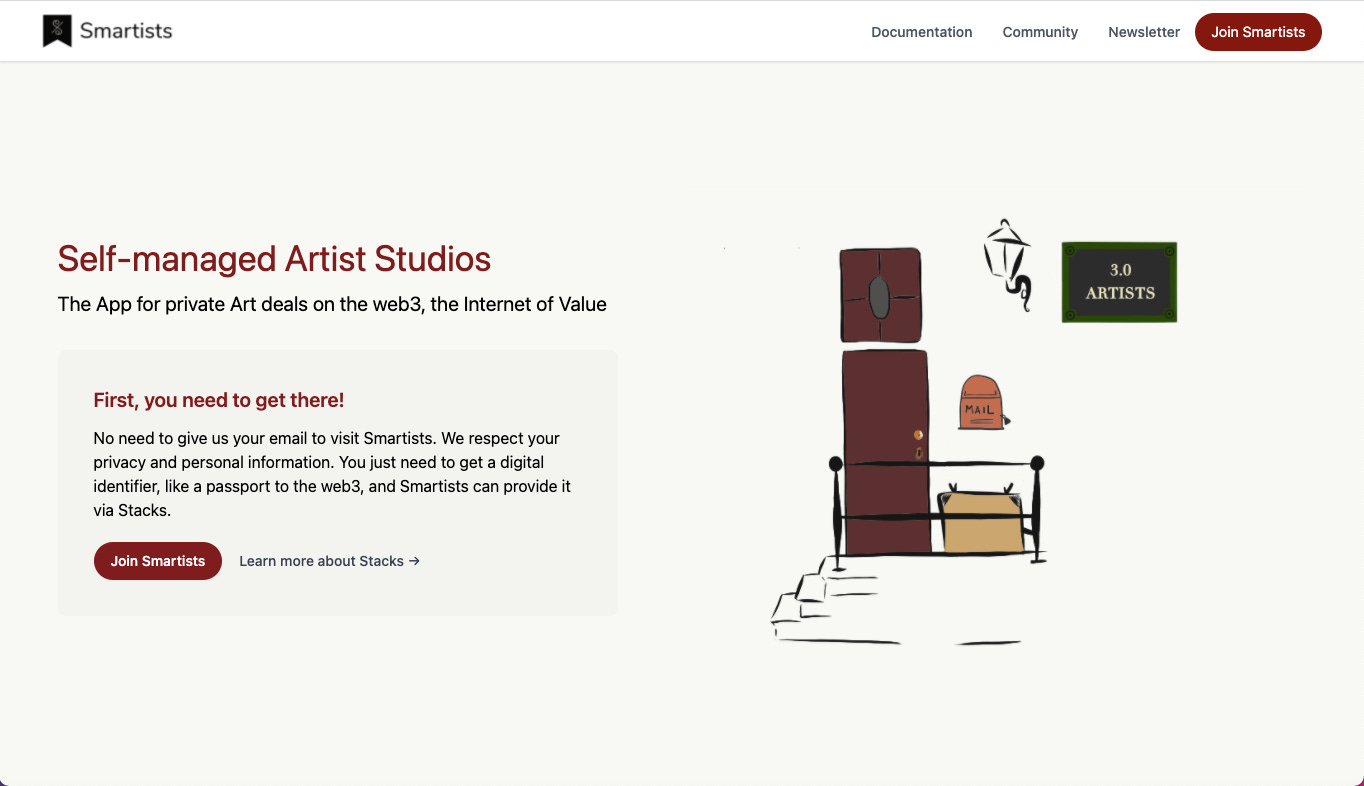
Task: Click the Smartists brand name in header
Action: click(126, 31)
